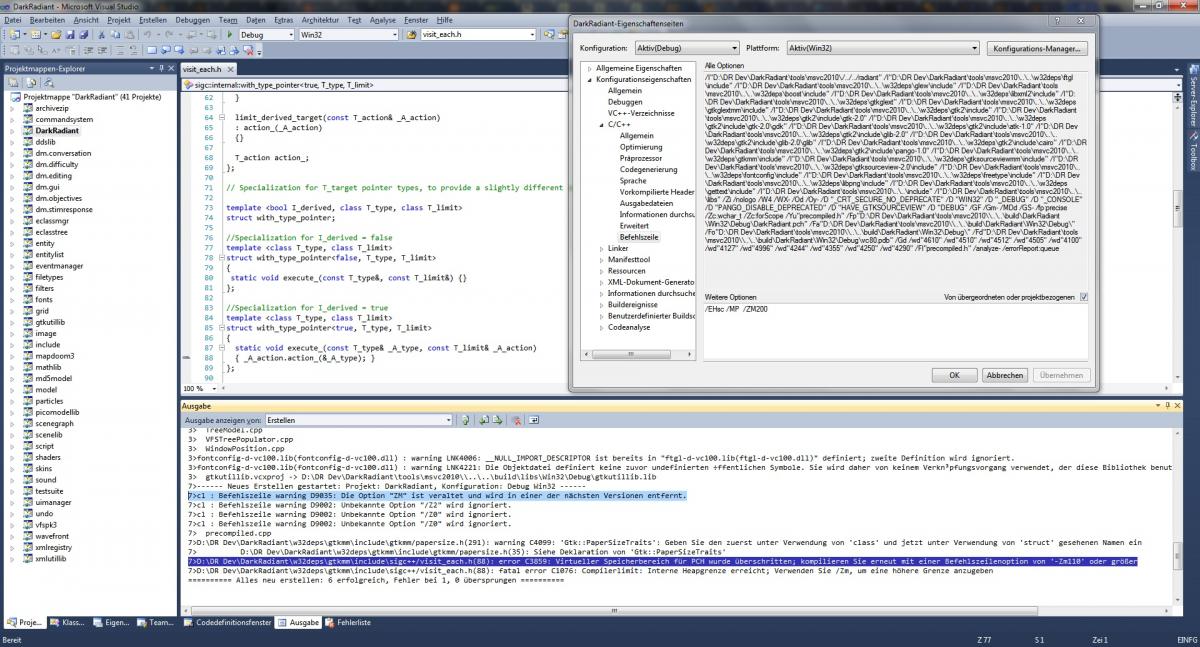Switch to the Codedefinitionsfenster tab
This screenshot has height=647, width=1200.
(228, 622)
